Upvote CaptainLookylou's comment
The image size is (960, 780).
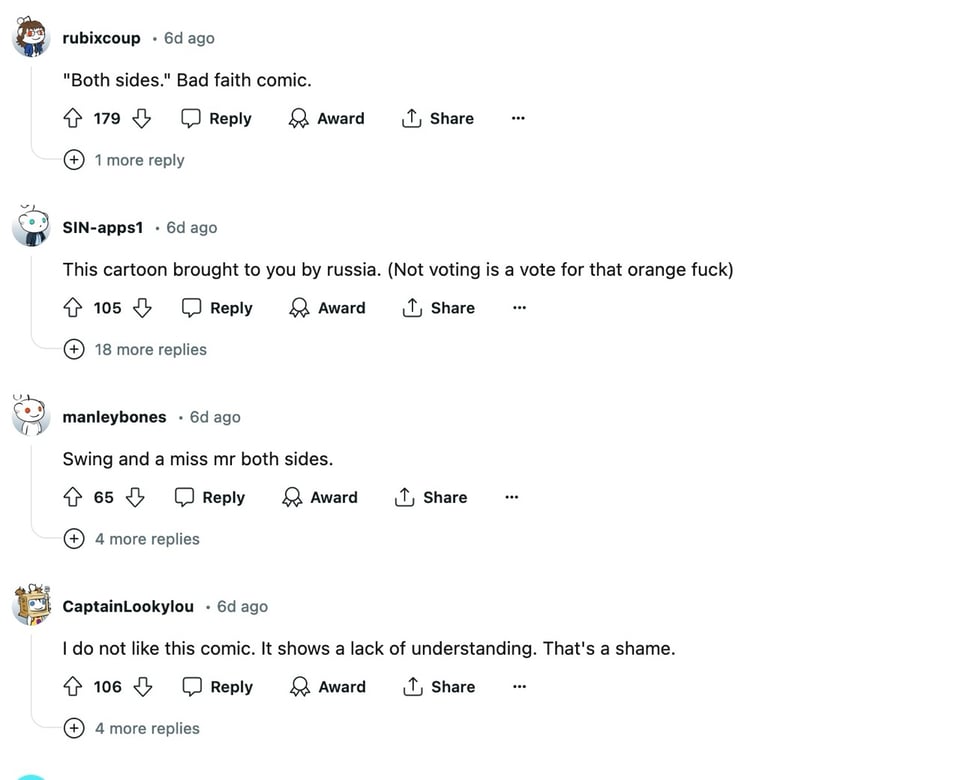72,687
